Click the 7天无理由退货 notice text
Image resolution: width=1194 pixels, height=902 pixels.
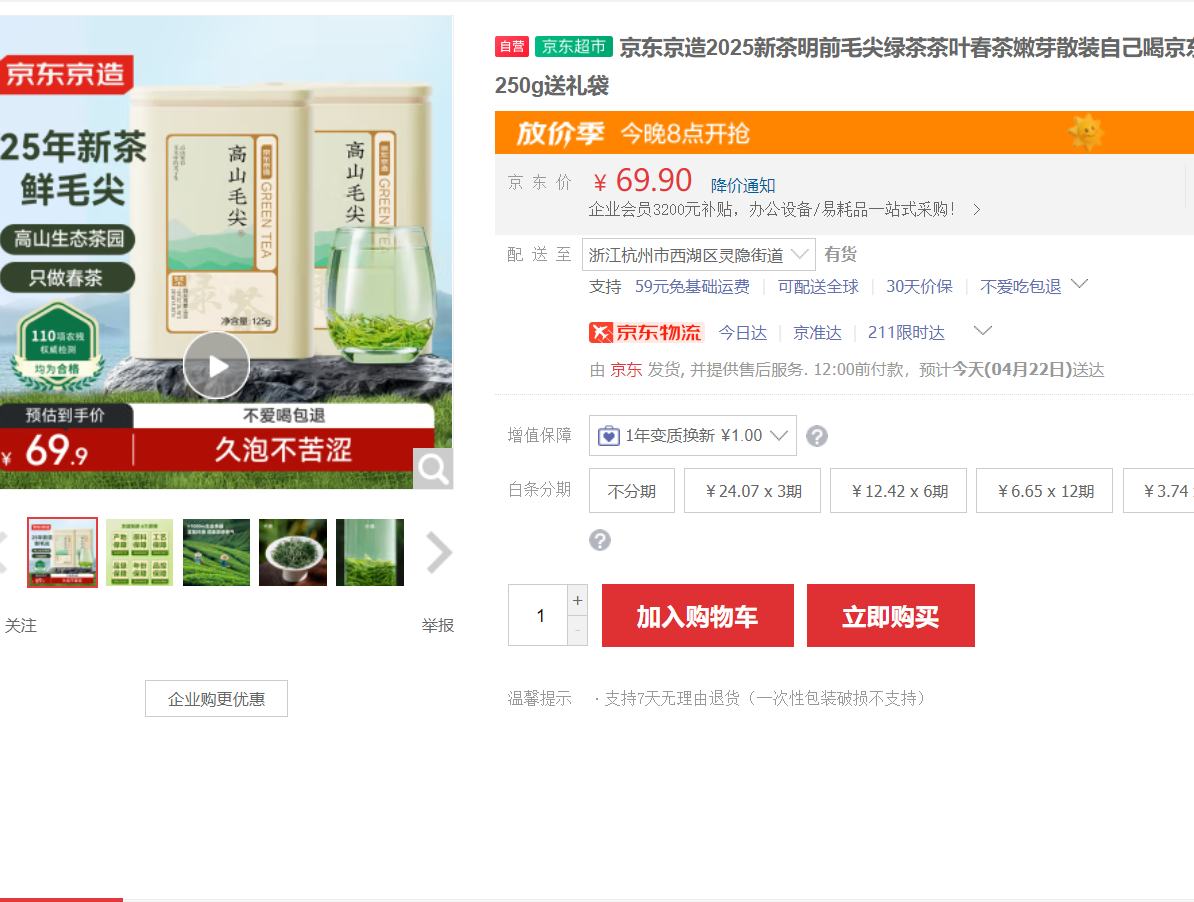click(764, 698)
